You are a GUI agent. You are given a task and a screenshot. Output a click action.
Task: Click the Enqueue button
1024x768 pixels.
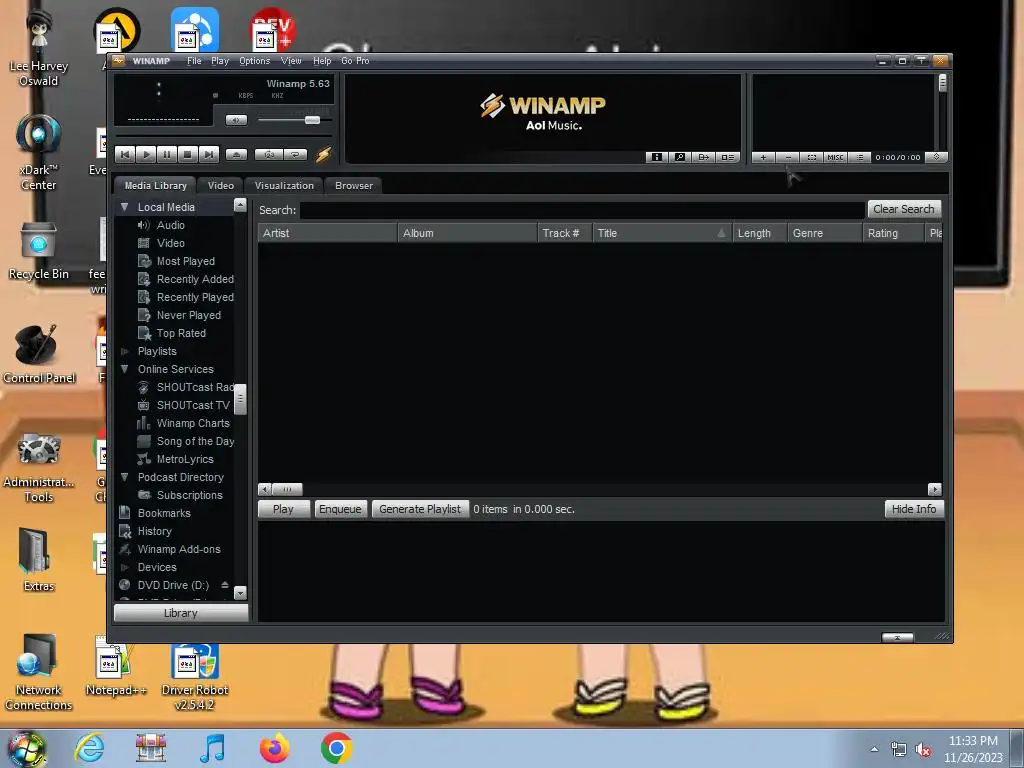(x=340, y=509)
